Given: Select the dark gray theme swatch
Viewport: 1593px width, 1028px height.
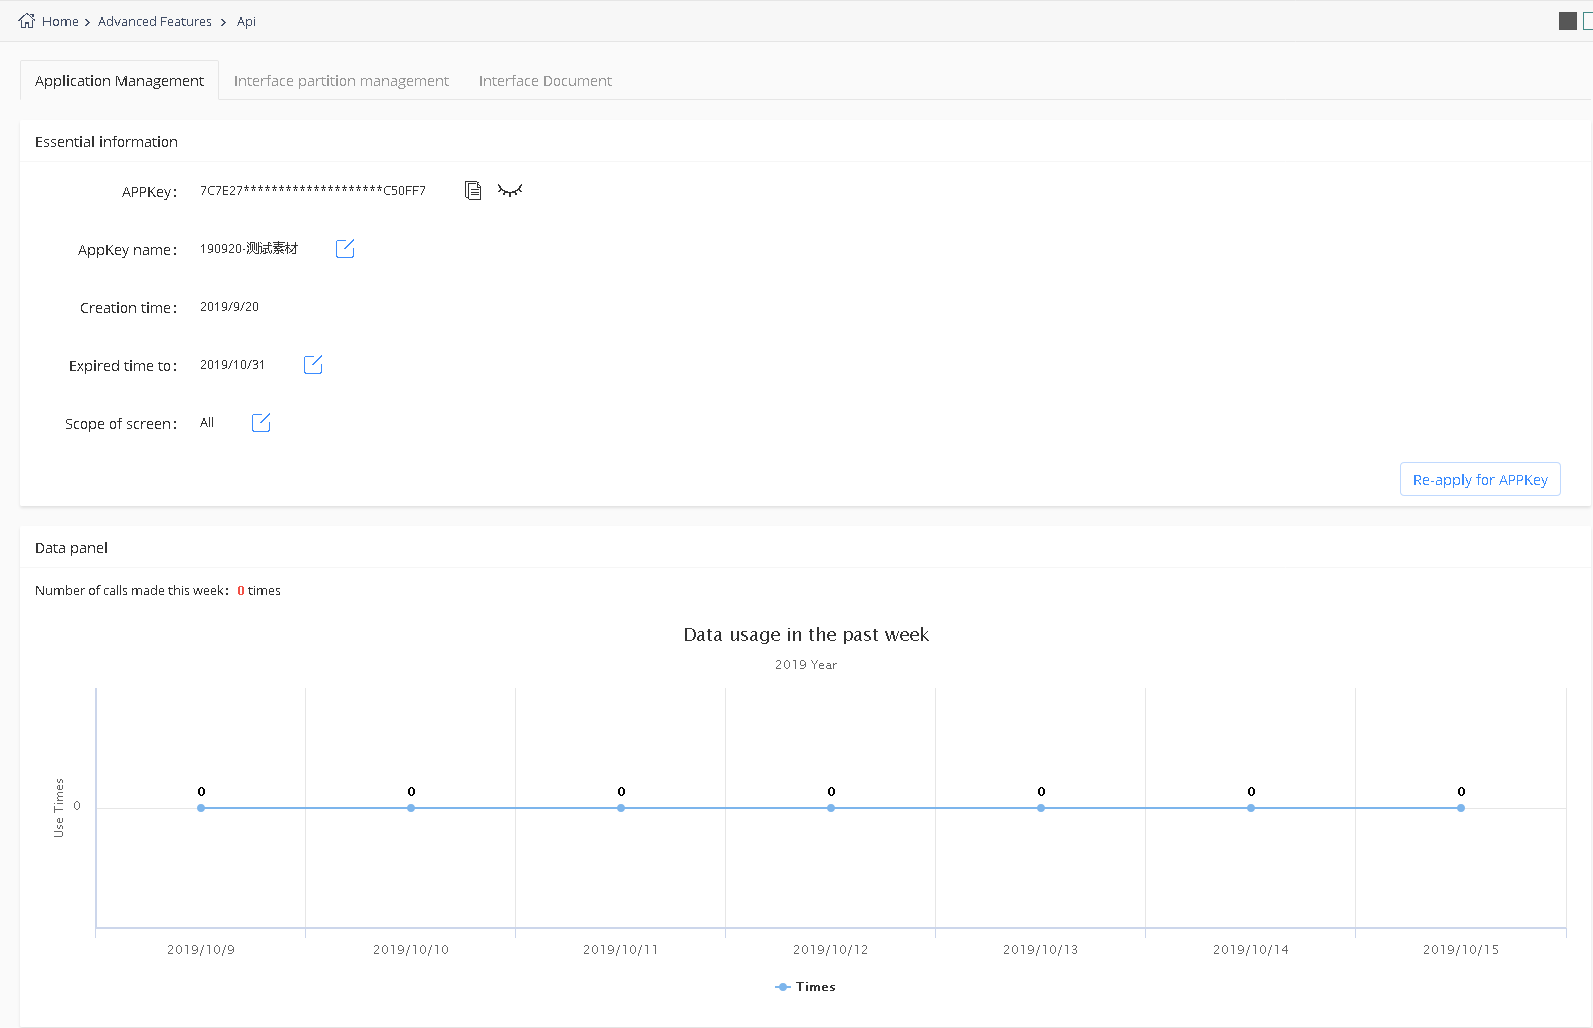Looking at the screenshot, I should pyautogui.click(x=1567, y=21).
